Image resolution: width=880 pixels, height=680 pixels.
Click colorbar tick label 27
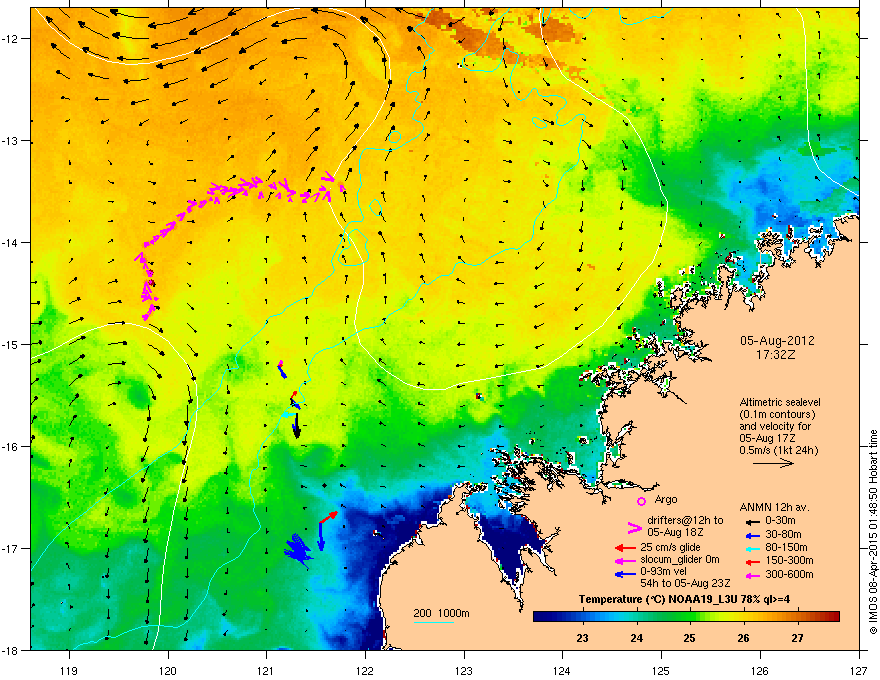point(798,638)
